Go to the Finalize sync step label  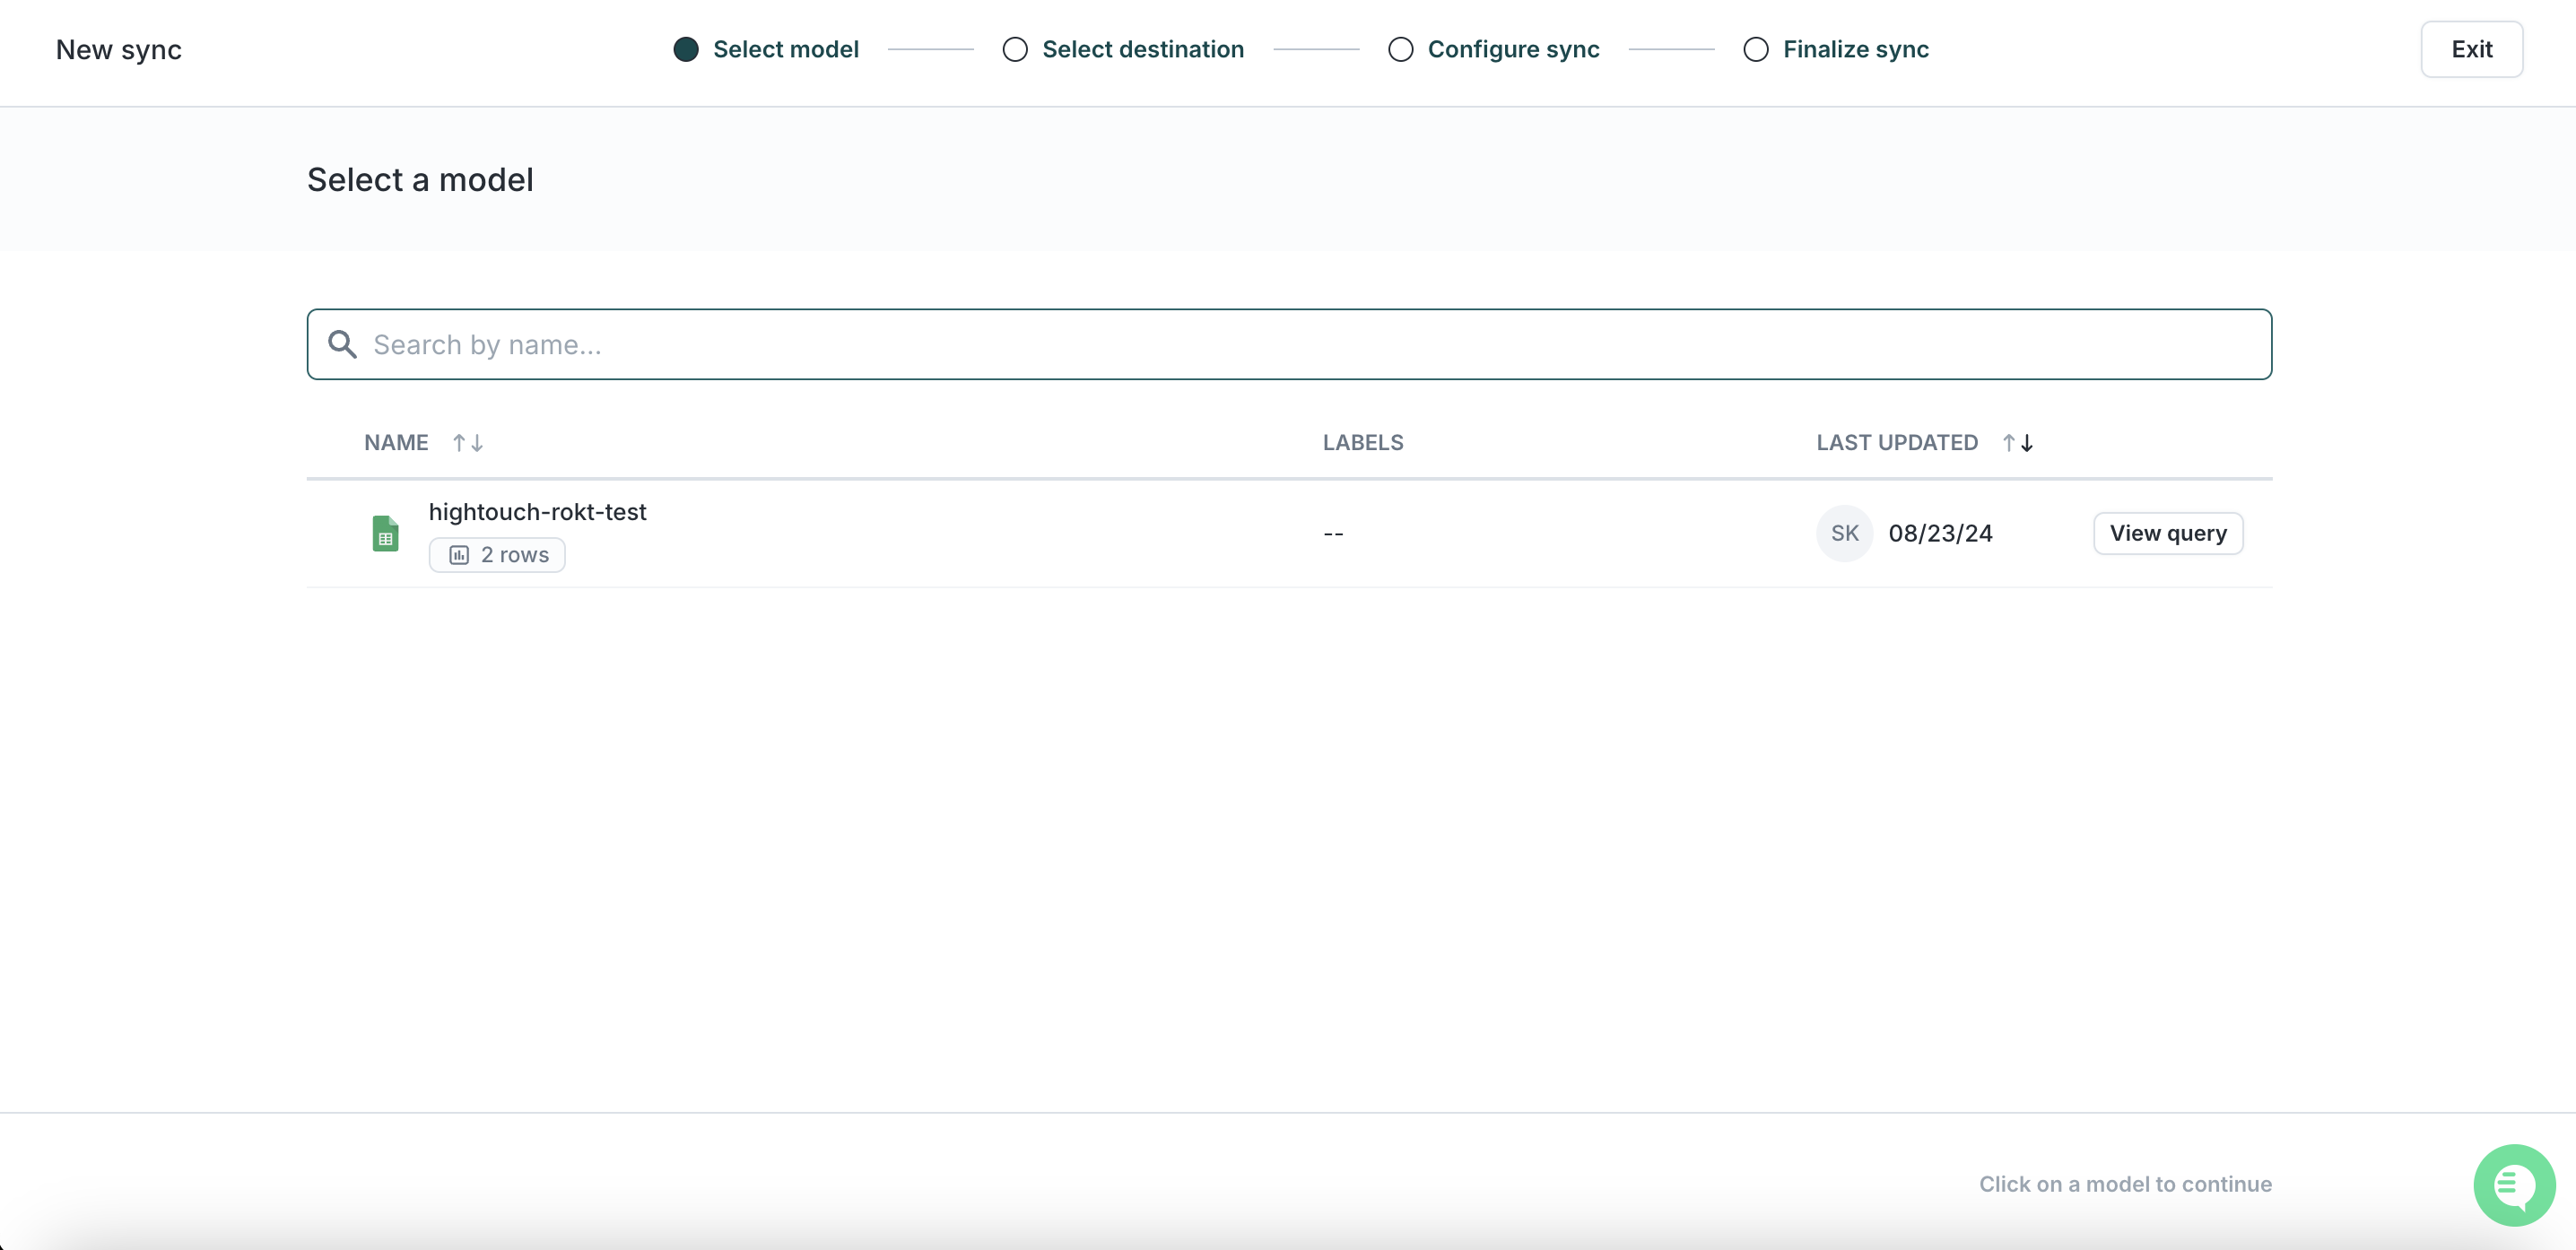pyautogui.click(x=1856, y=49)
